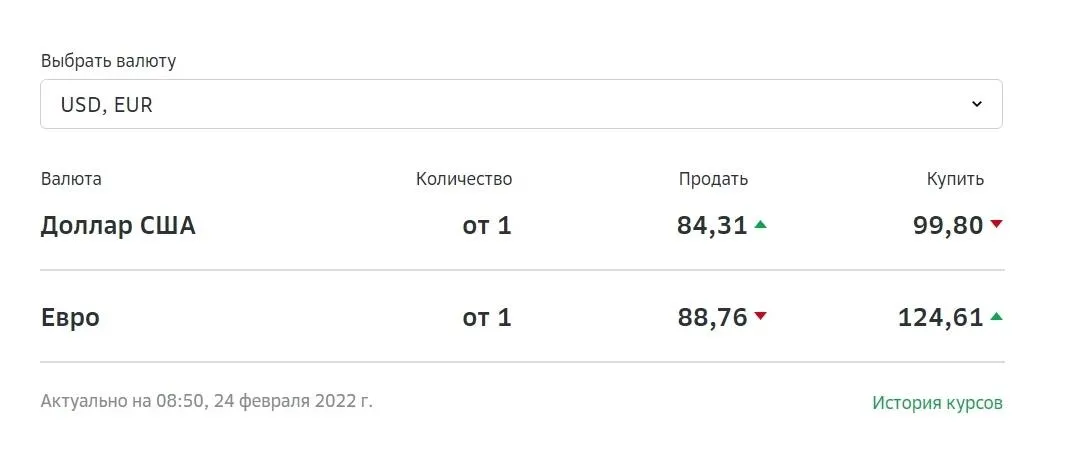
Task: Click the euro sell rate 88,76
Action: coord(712,318)
